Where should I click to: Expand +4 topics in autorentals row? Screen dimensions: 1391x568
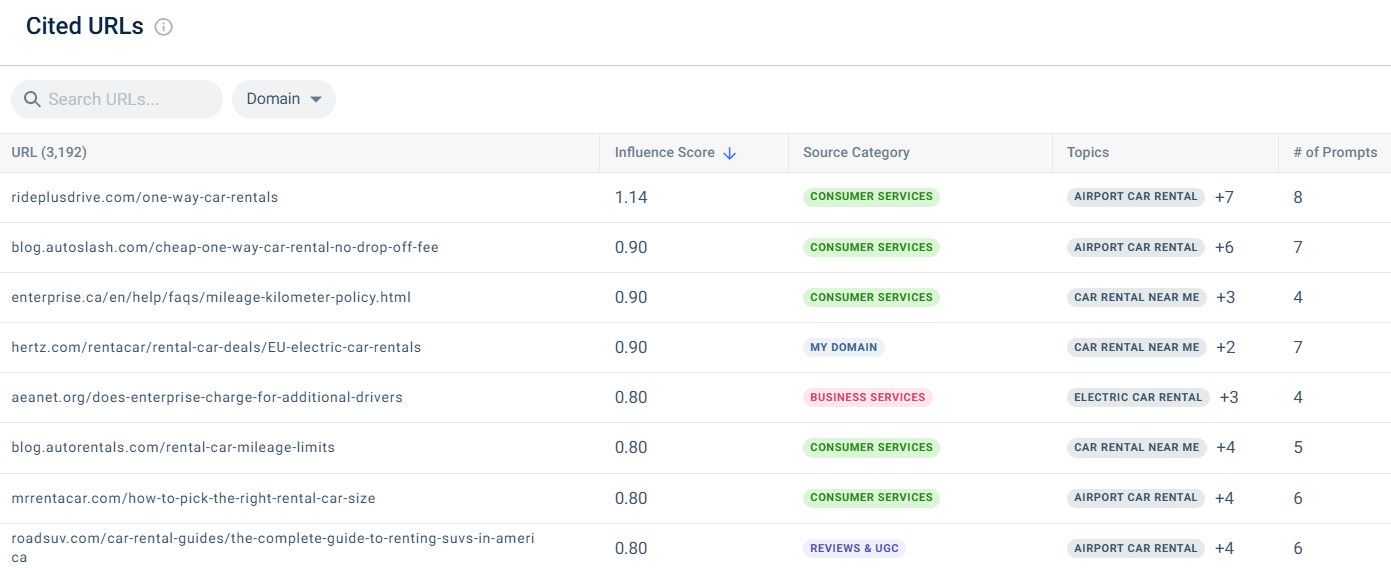pos(1226,447)
